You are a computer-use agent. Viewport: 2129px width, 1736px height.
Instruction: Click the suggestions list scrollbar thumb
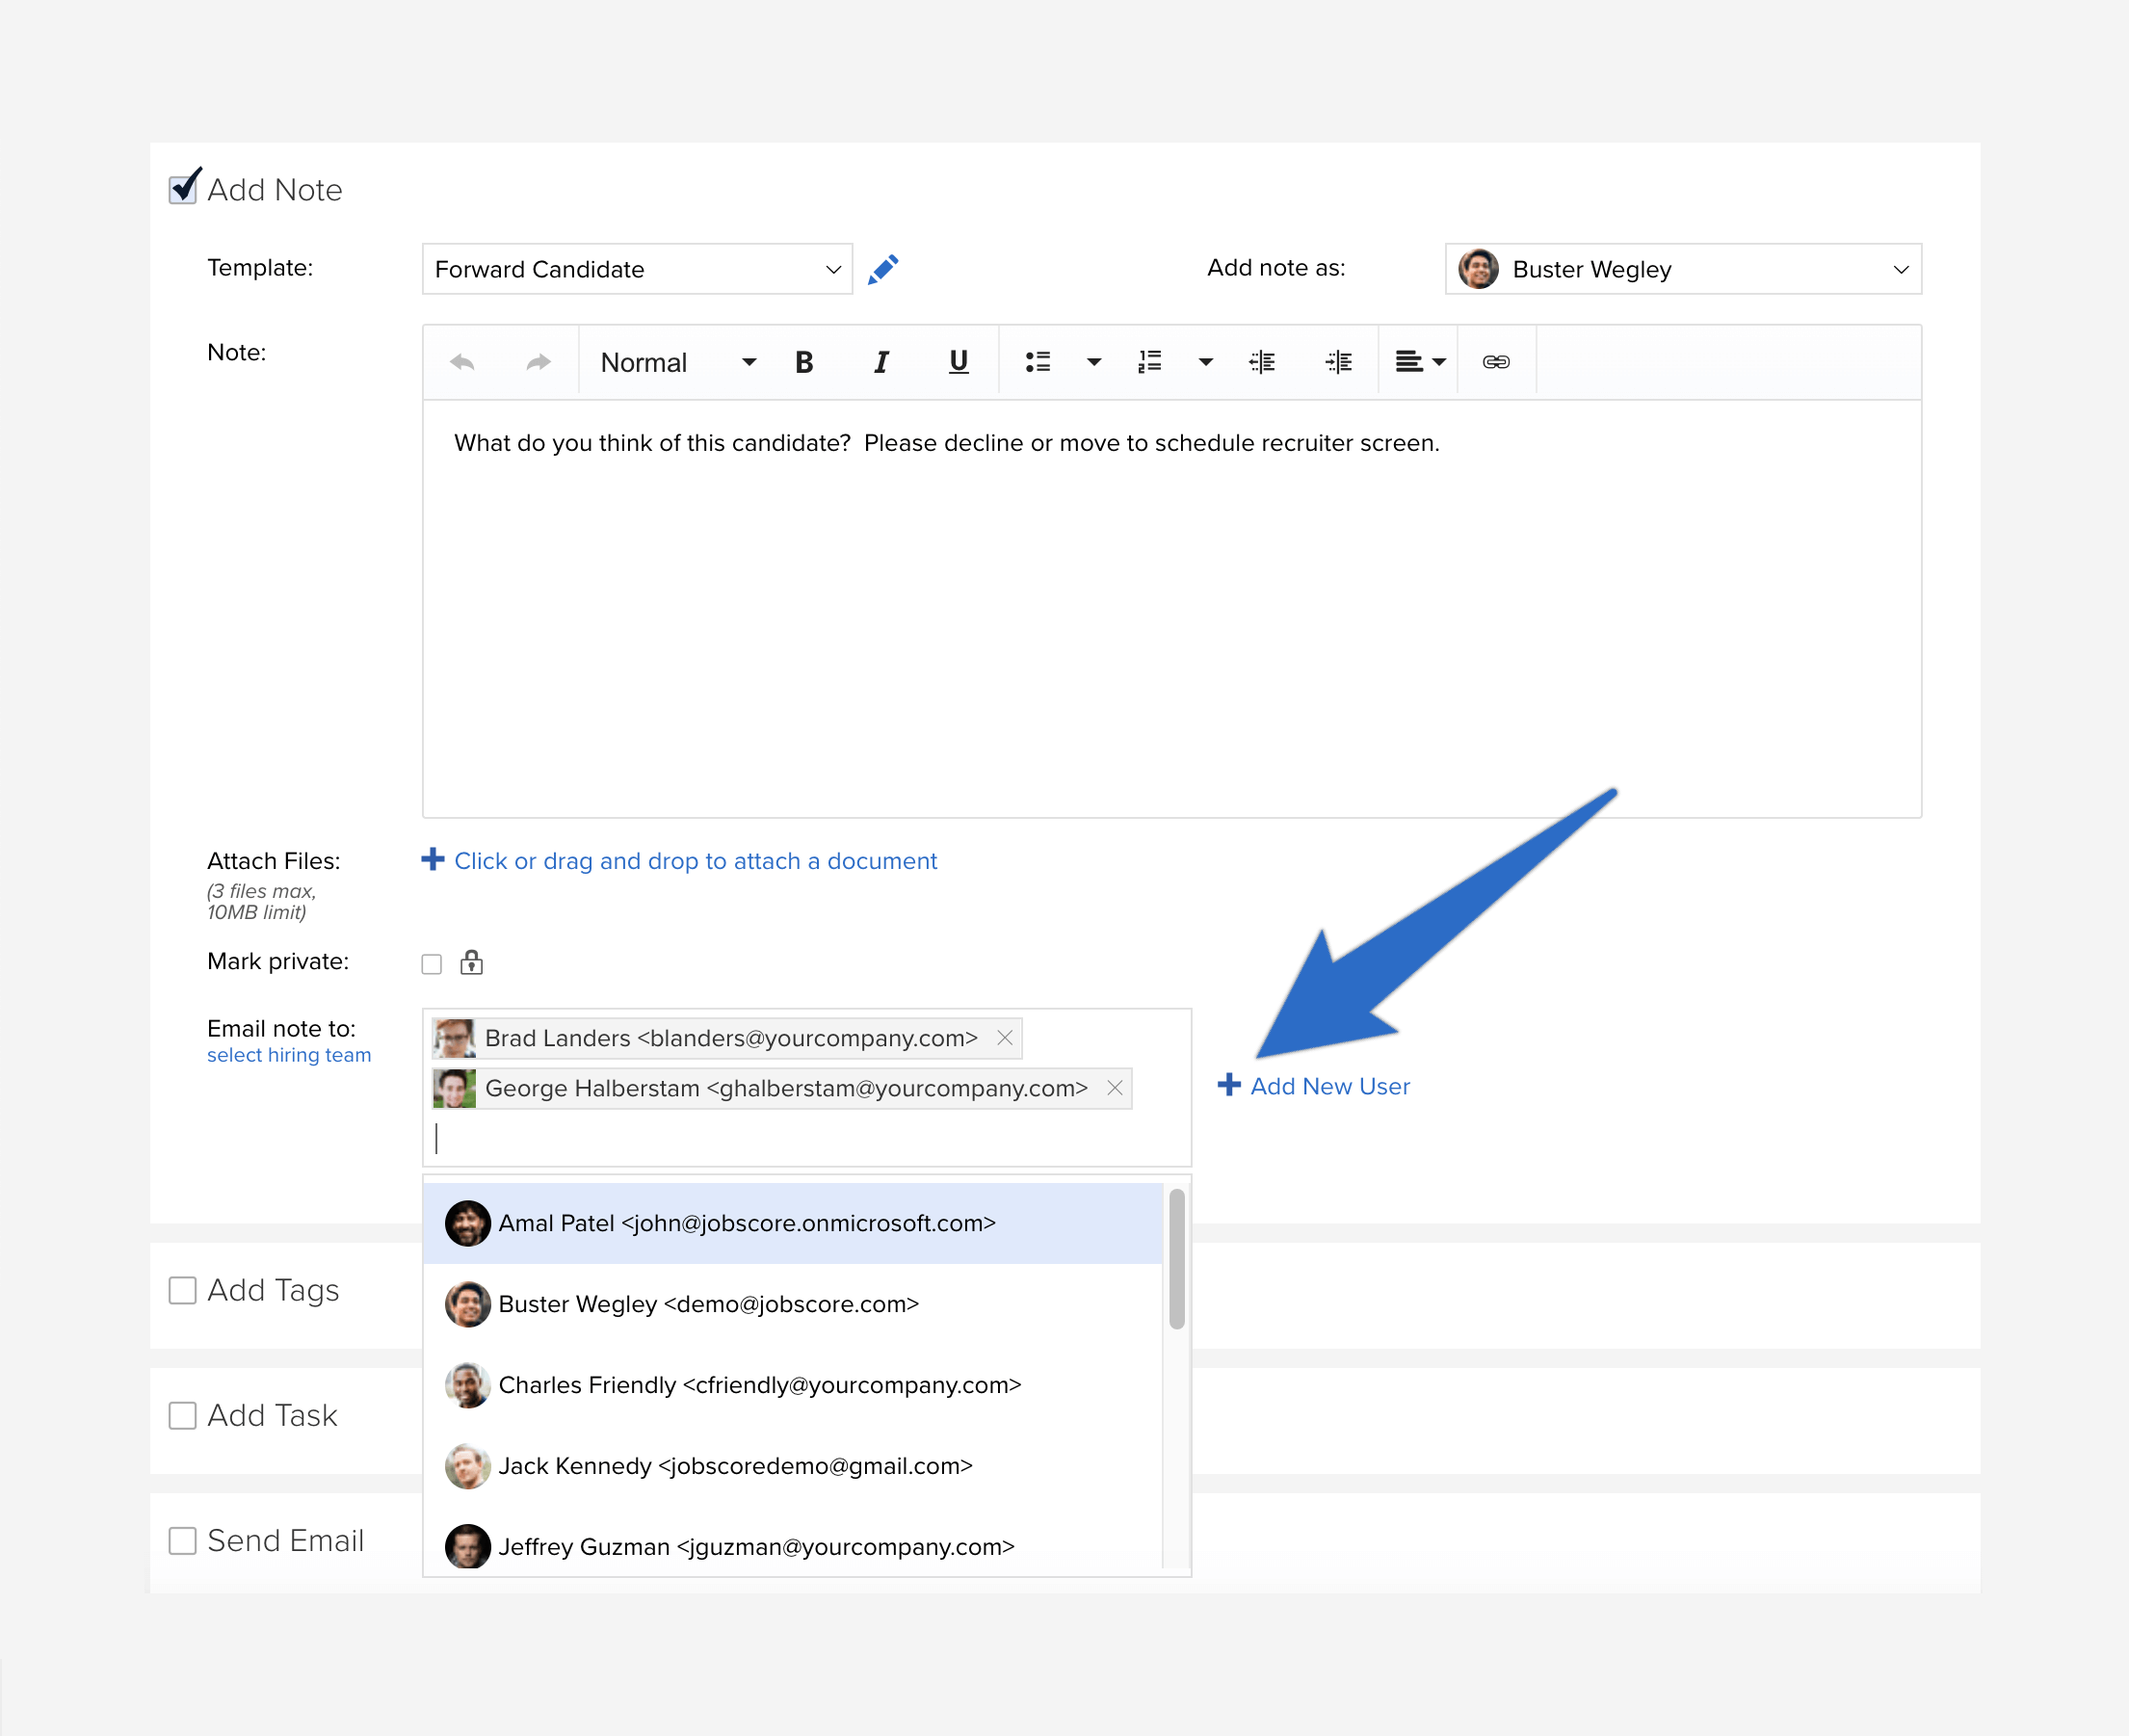coord(1177,1258)
